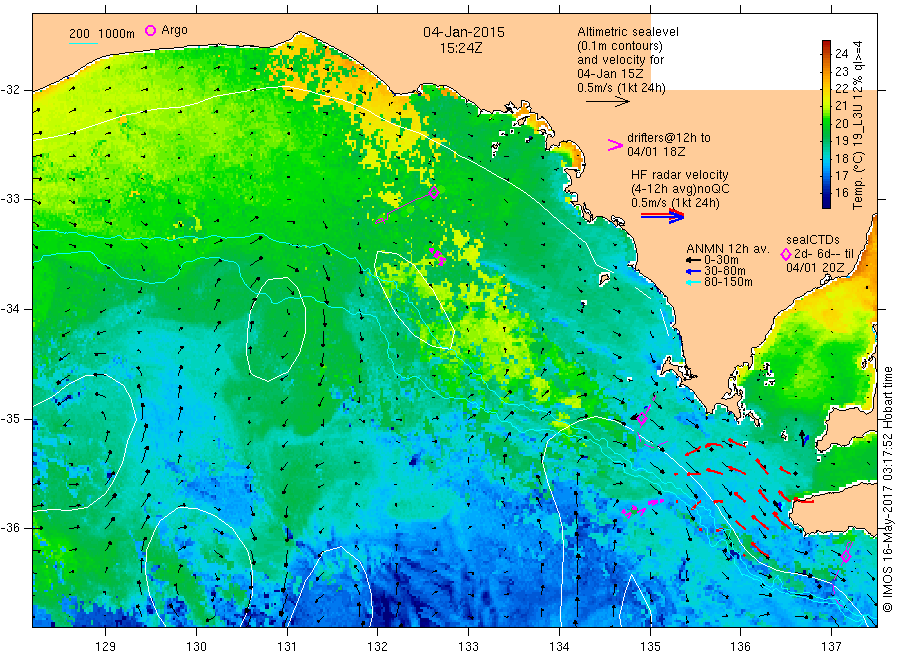Select the seal CTD diamond near 33S 132.6E
The width and height of the screenshot is (900, 660).
(x=435, y=193)
